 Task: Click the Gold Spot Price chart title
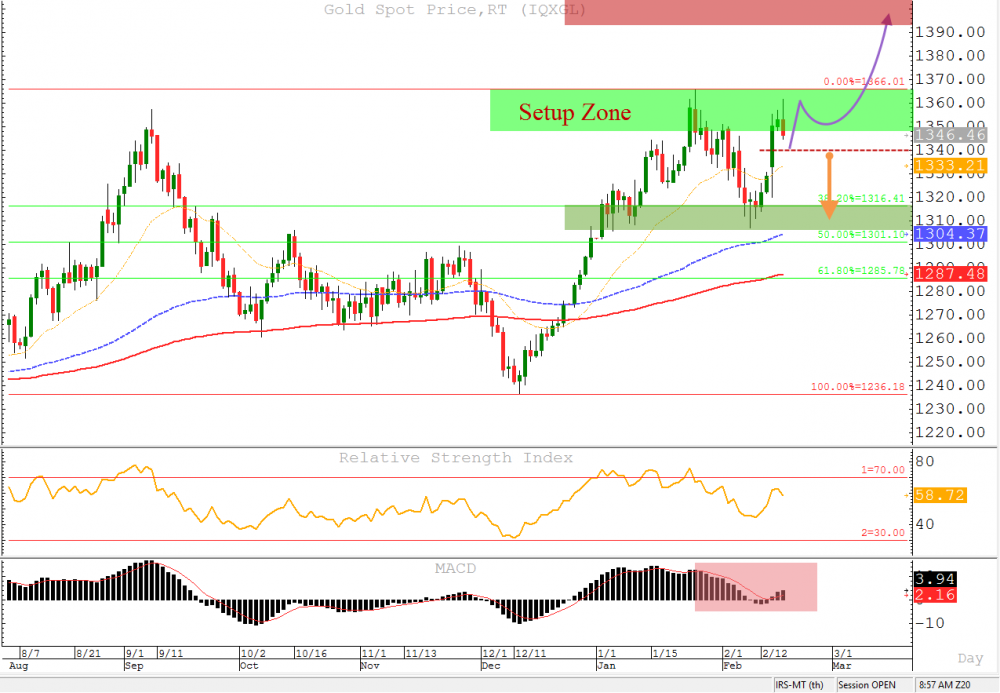[x=454, y=10]
